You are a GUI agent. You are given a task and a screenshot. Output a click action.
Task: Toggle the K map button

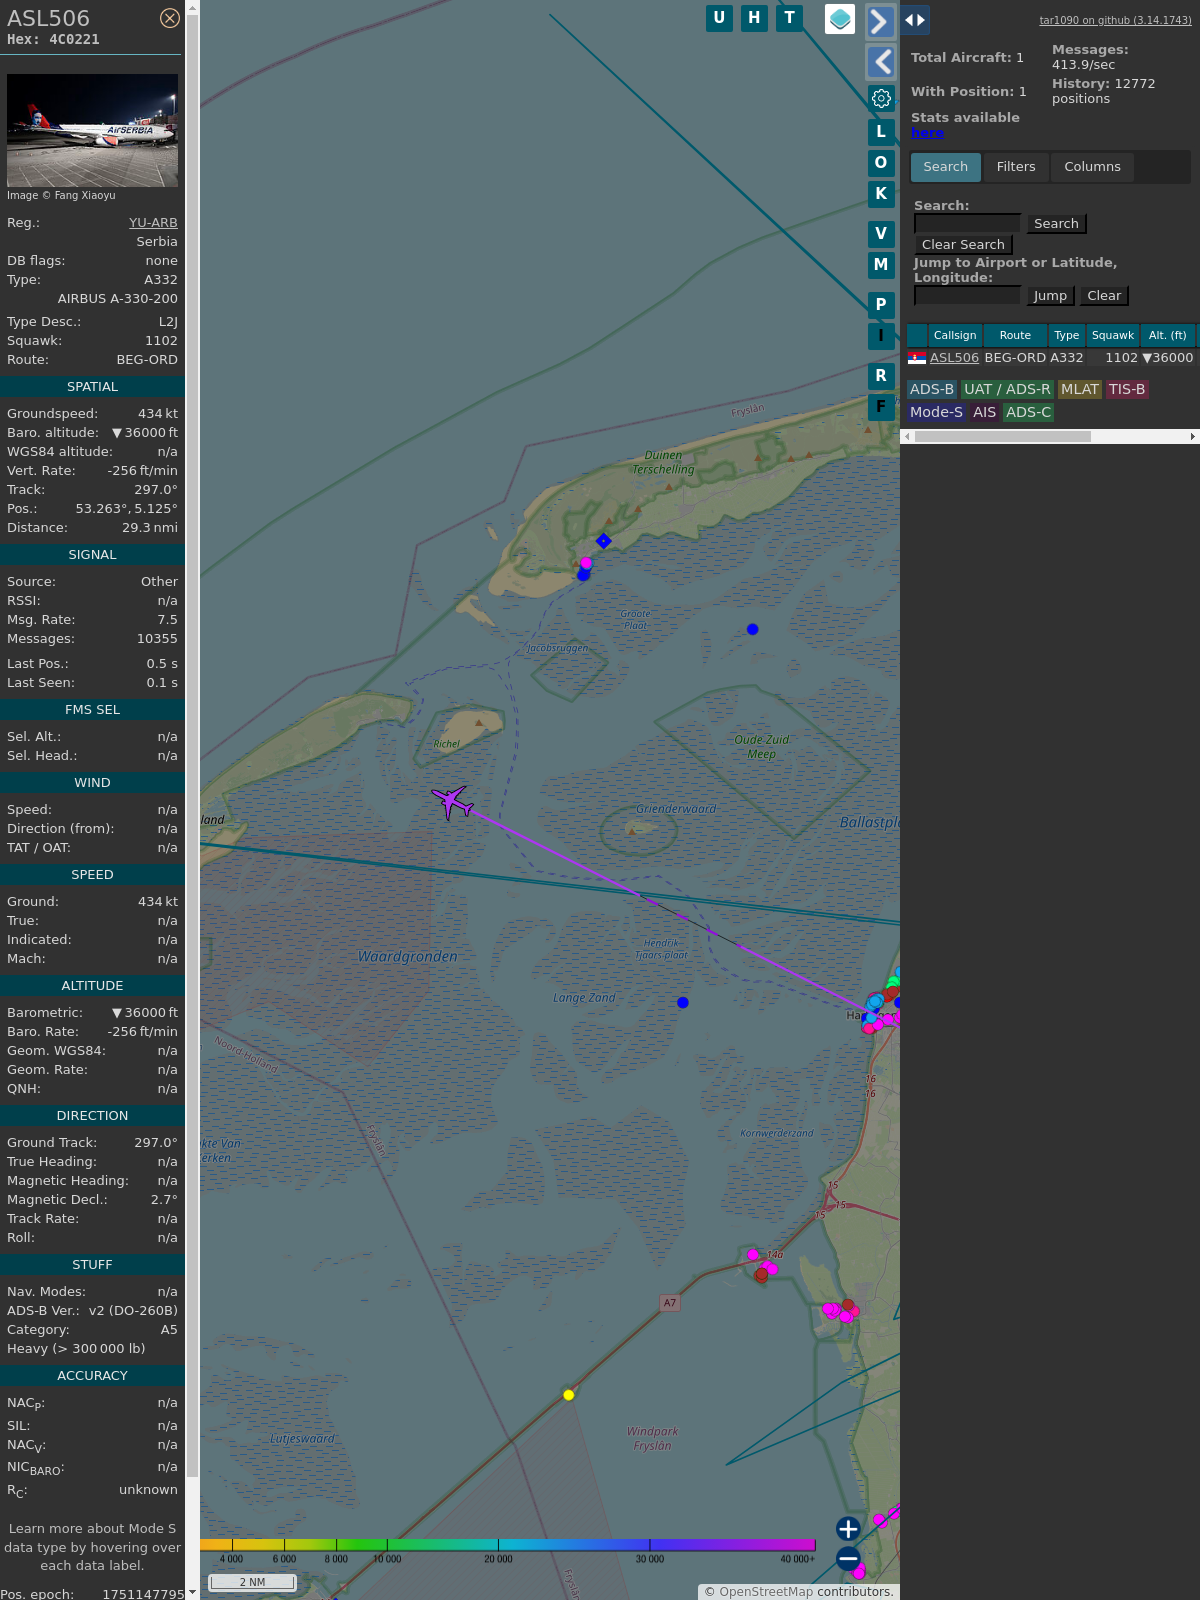(x=880, y=194)
